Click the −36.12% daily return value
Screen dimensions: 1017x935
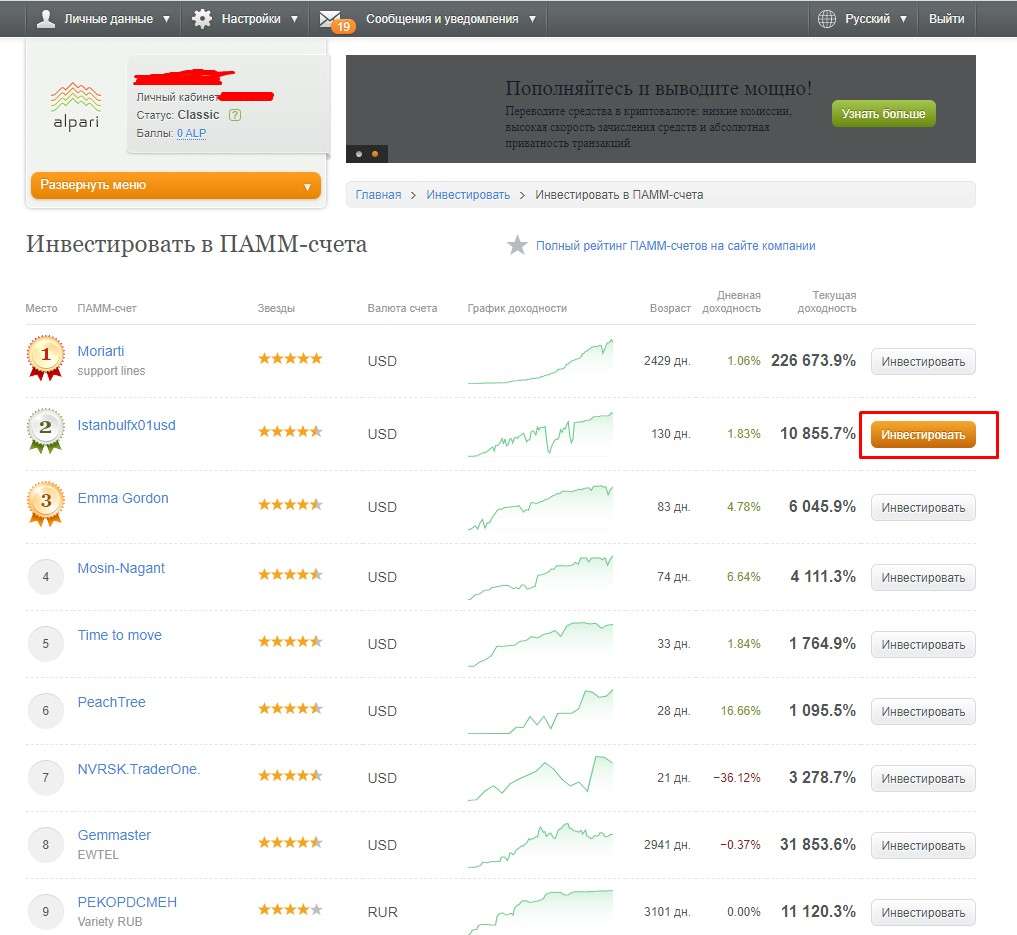[737, 777]
